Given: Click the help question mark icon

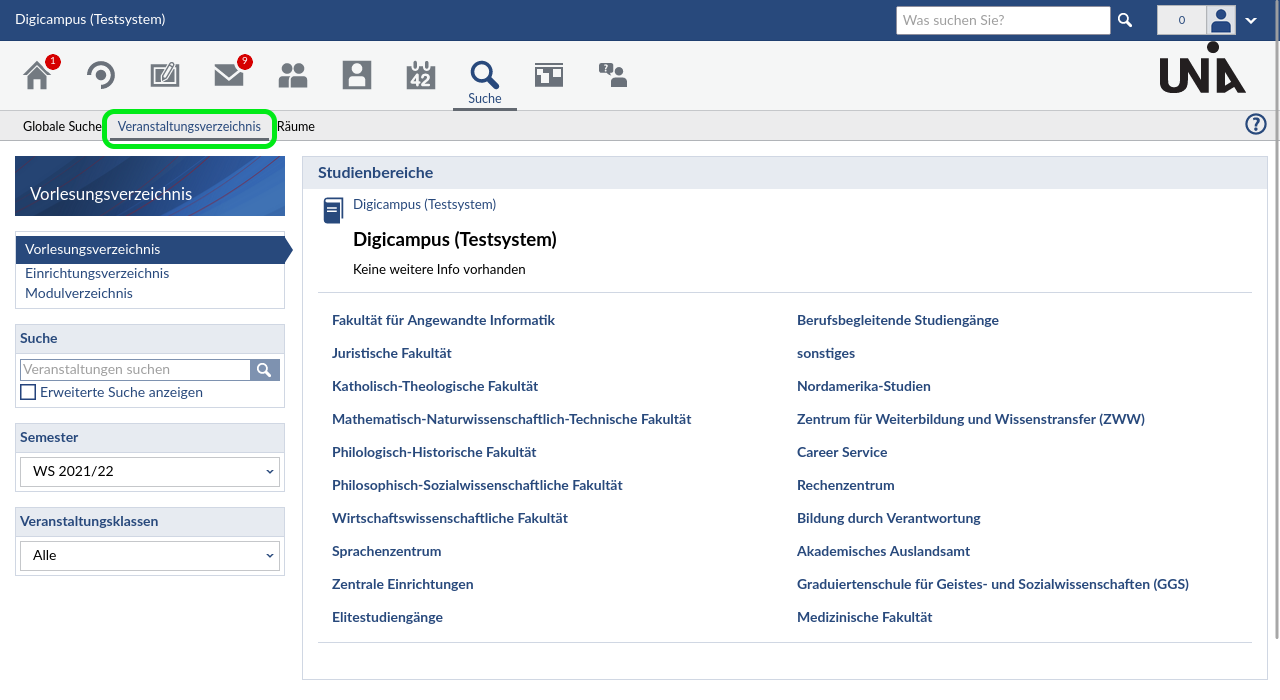Looking at the screenshot, I should pos(1255,125).
